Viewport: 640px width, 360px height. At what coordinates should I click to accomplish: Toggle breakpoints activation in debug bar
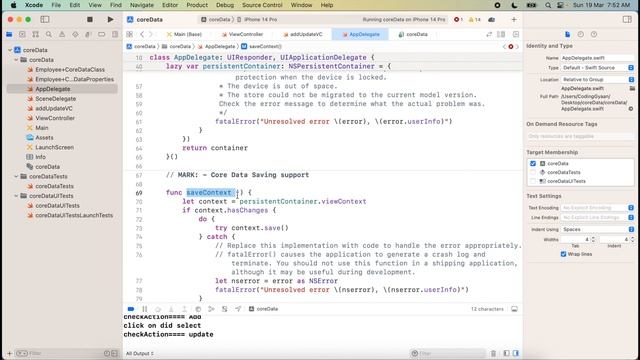point(131,309)
